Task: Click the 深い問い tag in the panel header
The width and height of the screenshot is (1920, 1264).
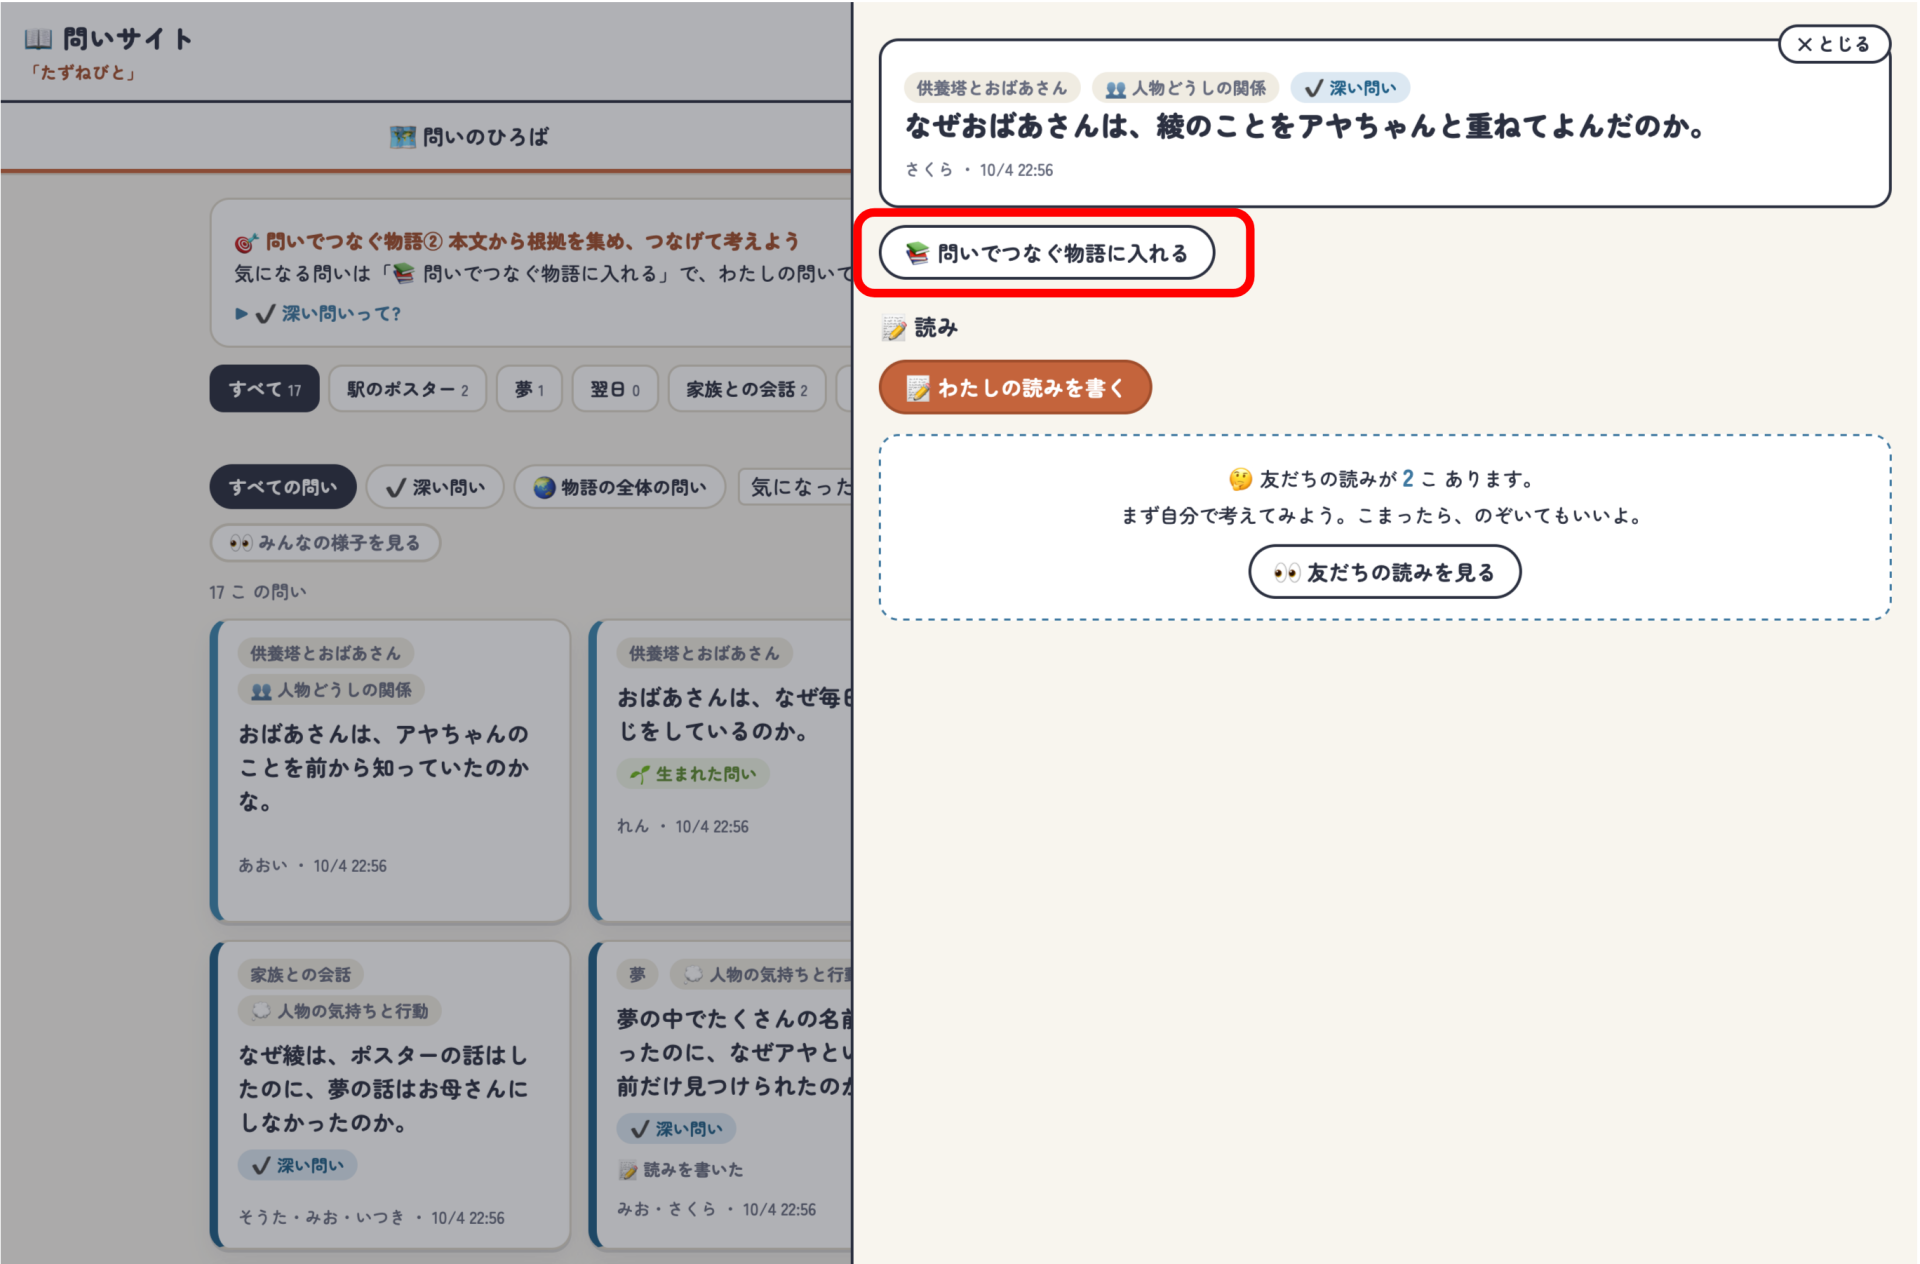Action: point(1350,88)
